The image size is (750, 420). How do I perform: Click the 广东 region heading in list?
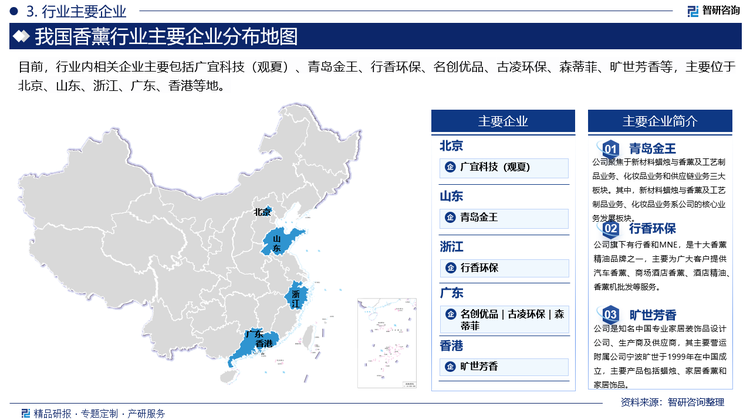tap(451, 293)
